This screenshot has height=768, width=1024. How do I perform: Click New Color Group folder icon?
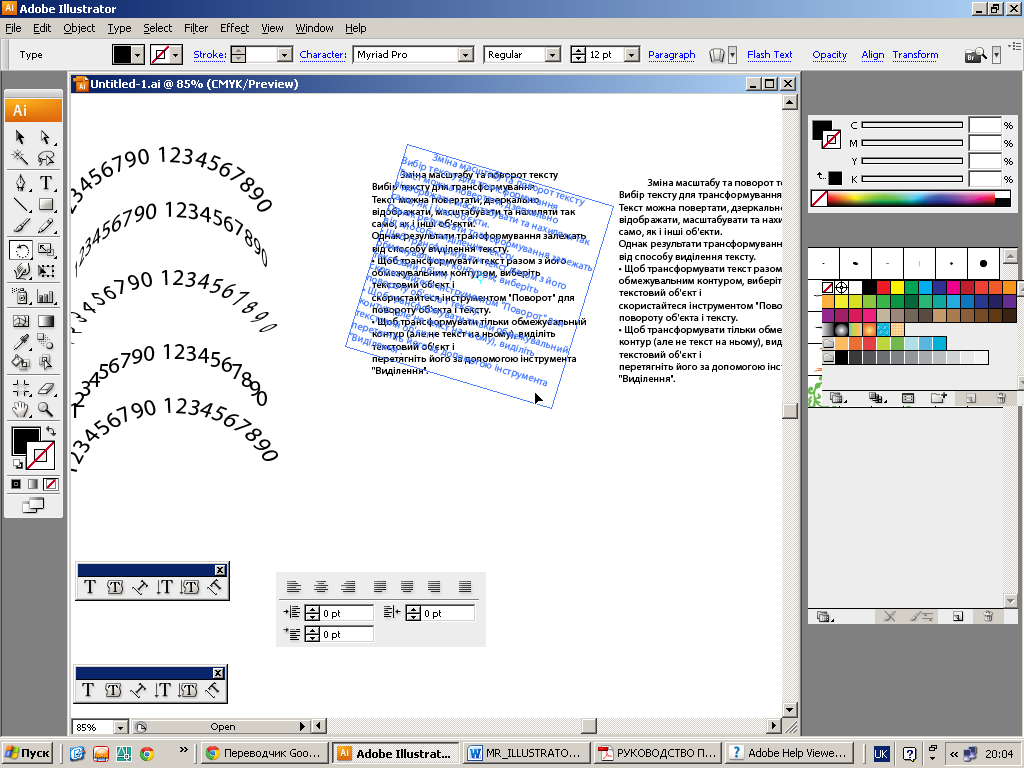938,398
